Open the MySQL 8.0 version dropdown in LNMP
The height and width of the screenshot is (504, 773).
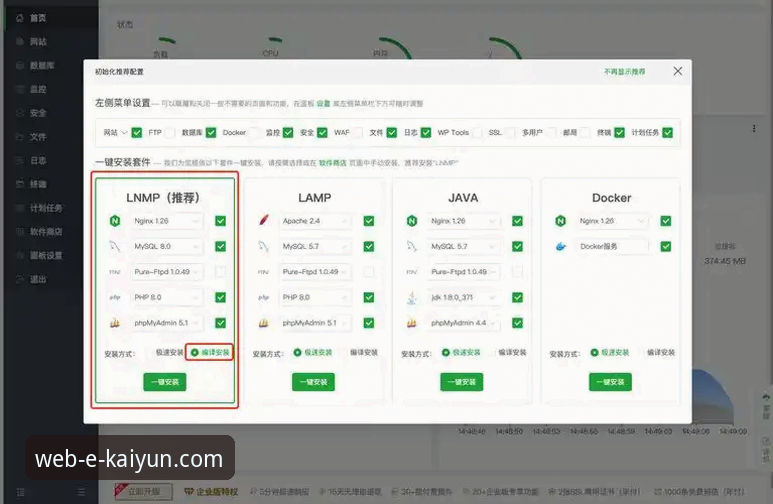click(167, 246)
